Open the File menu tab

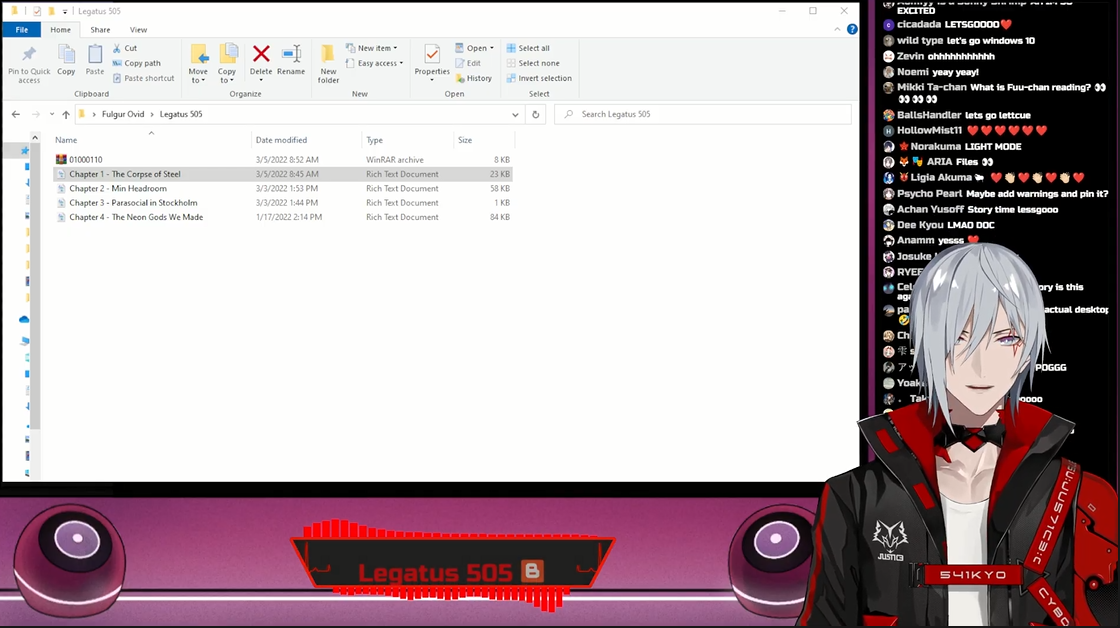click(x=21, y=30)
